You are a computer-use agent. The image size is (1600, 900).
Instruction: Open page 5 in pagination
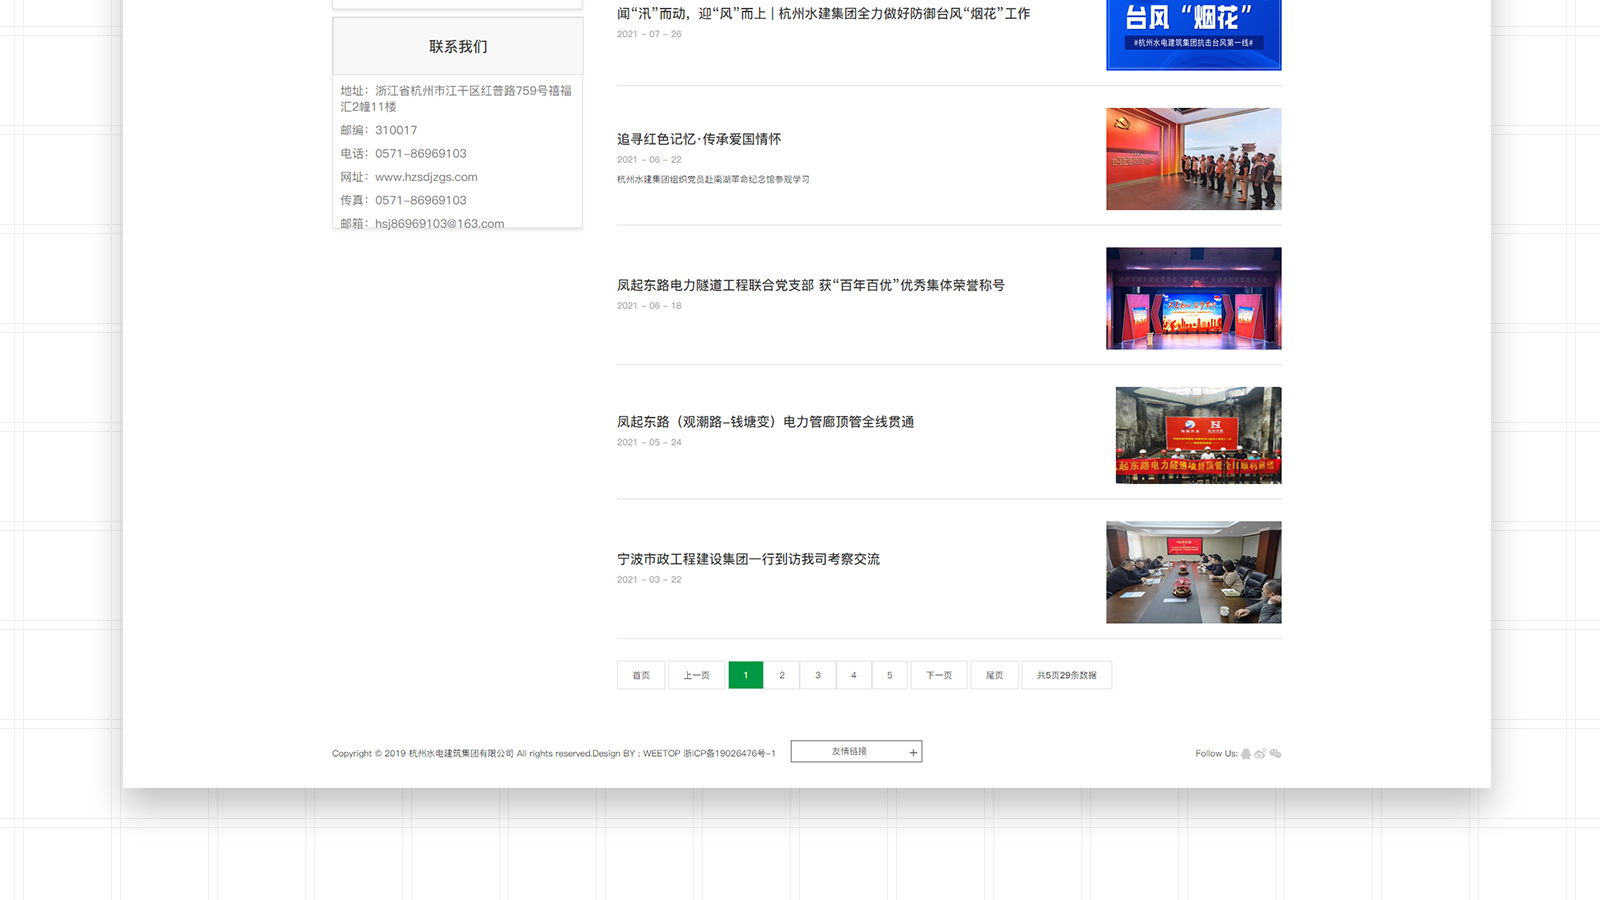pyautogui.click(x=889, y=675)
